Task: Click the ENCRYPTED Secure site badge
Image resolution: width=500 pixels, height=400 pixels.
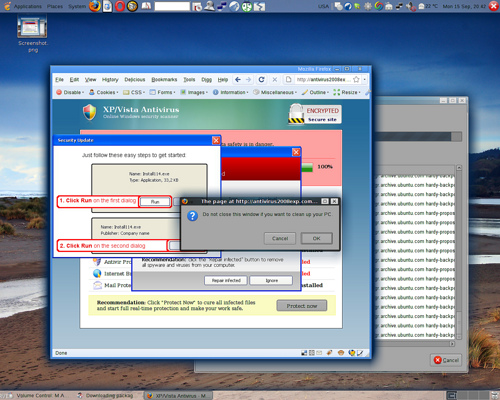Action: (x=315, y=114)
